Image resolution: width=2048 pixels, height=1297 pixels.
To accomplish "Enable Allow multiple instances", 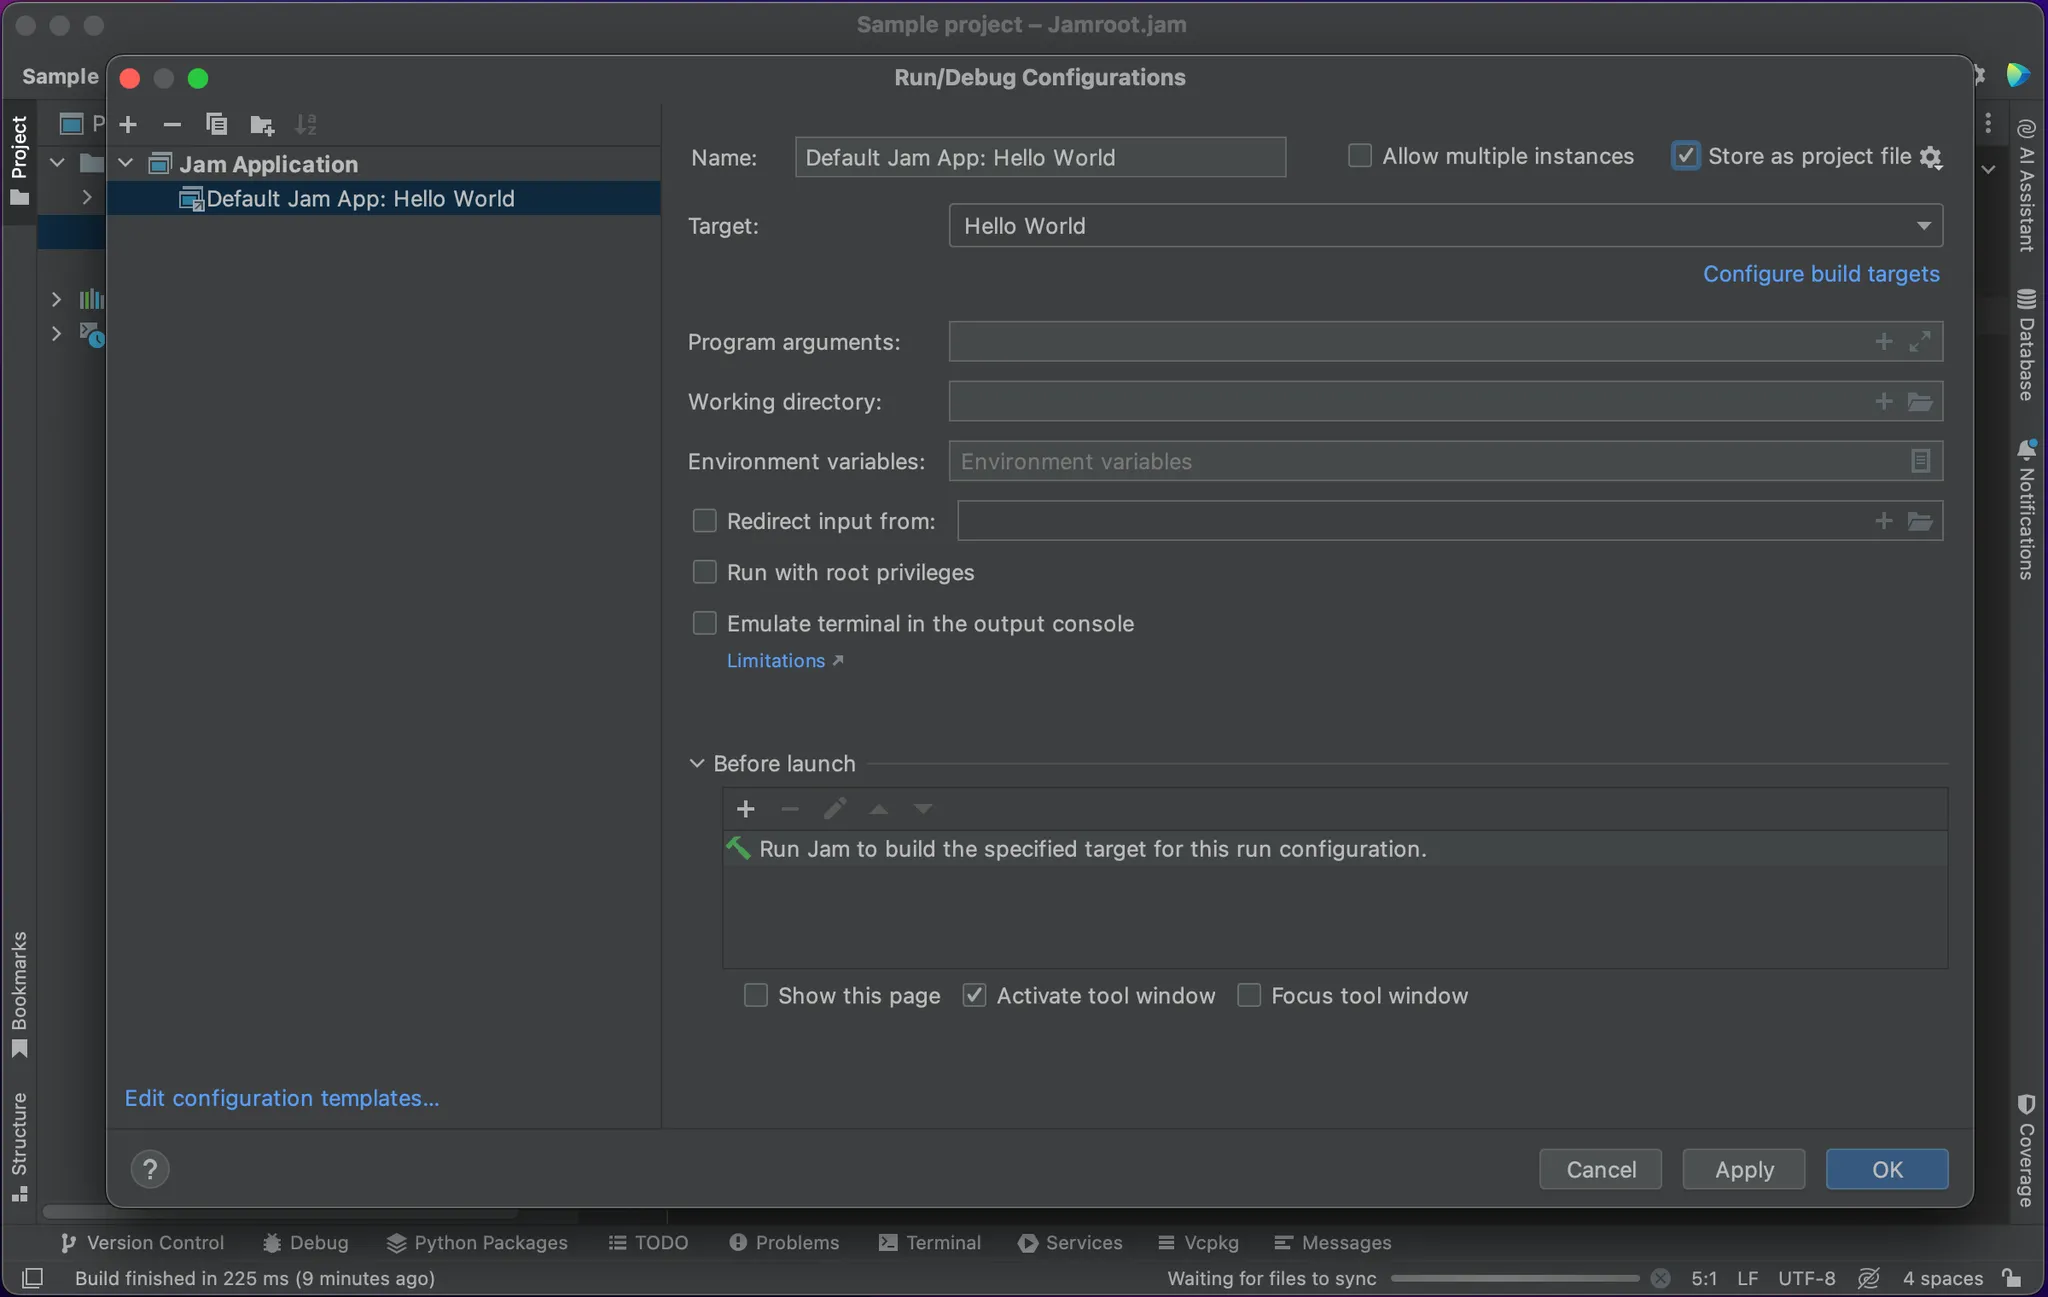I will coord(1359,156).
